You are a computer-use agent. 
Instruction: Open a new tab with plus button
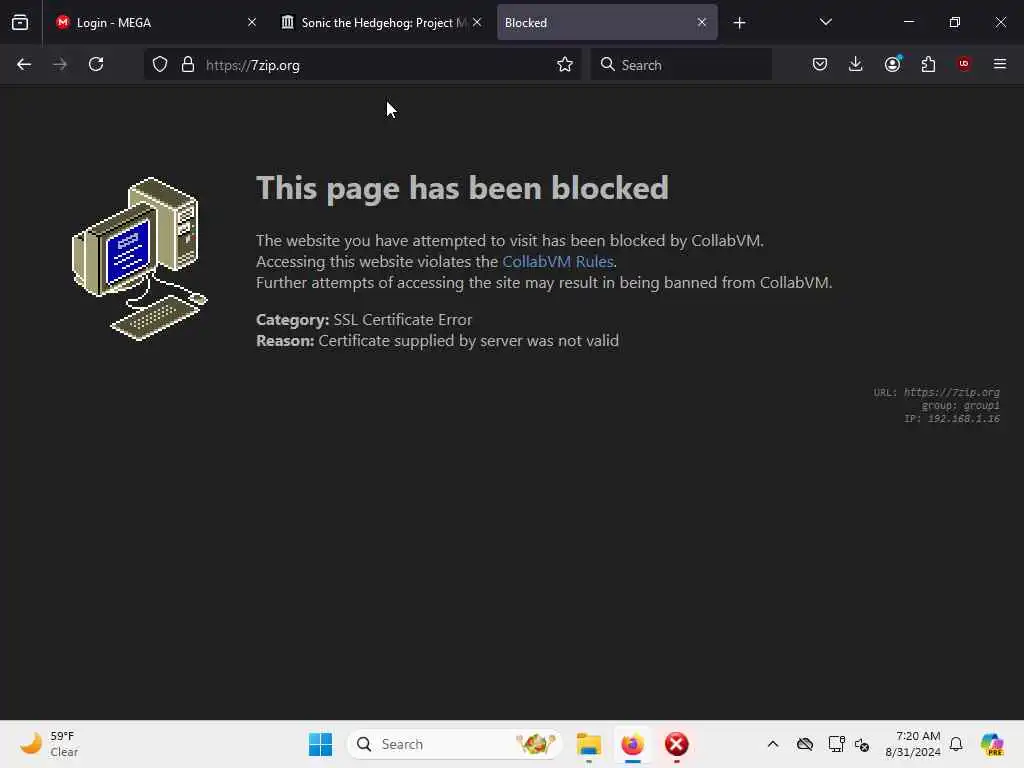tap(739, 23)
